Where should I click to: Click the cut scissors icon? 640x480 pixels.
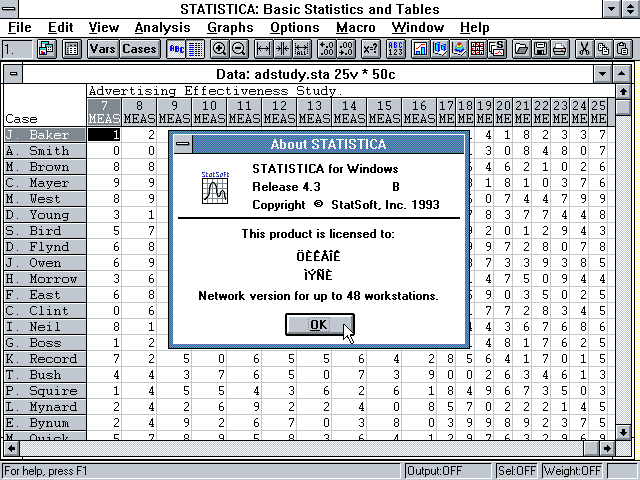(x=584, y=49)
